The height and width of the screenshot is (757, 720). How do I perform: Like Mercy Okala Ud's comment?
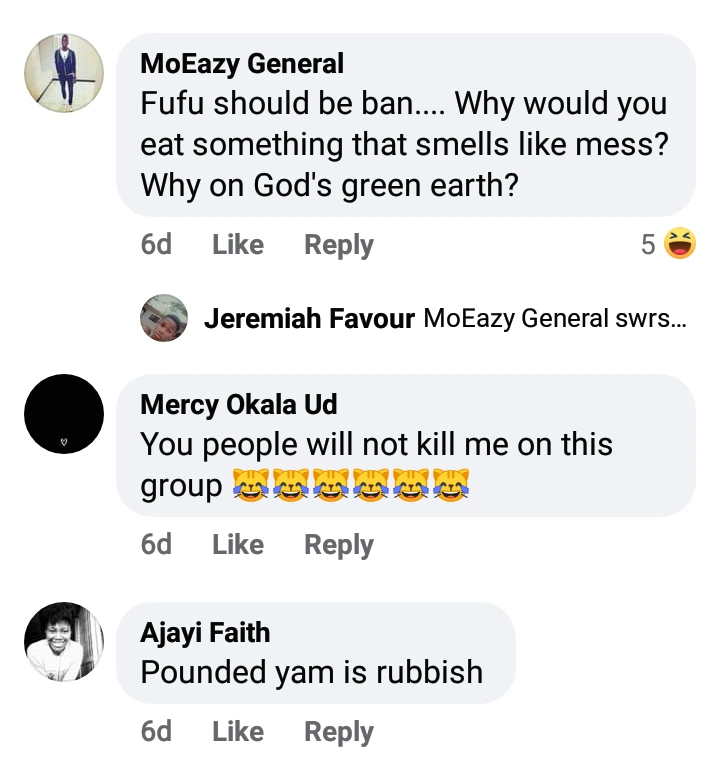click(x=238, y=544)
